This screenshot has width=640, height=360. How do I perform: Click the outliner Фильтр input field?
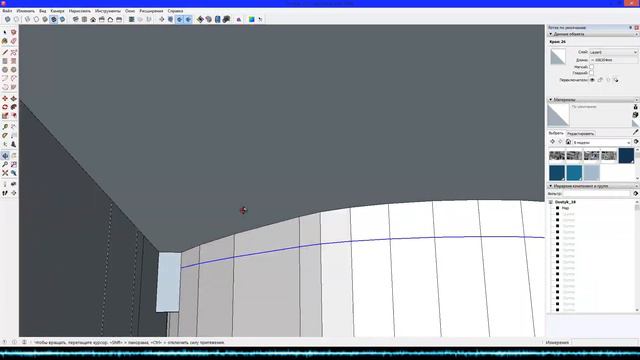(x=596, y=193)
